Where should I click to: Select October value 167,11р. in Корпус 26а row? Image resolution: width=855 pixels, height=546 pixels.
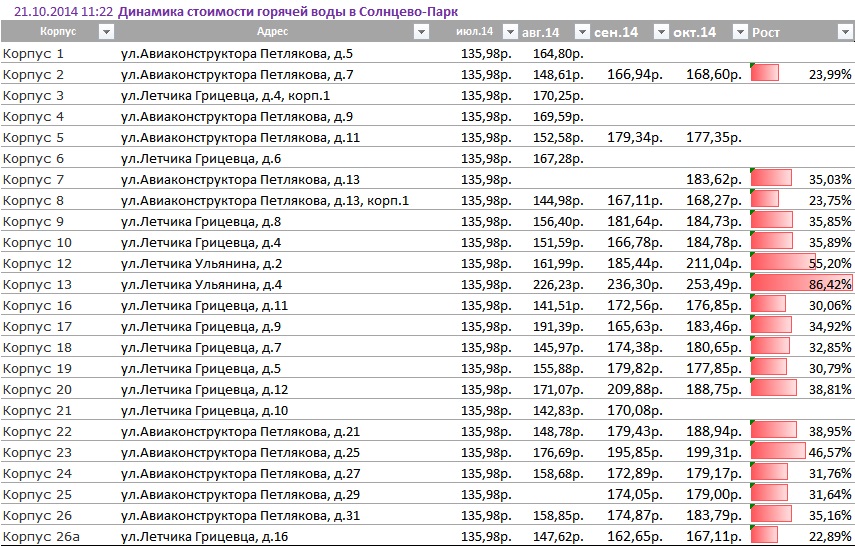point(714,536)
